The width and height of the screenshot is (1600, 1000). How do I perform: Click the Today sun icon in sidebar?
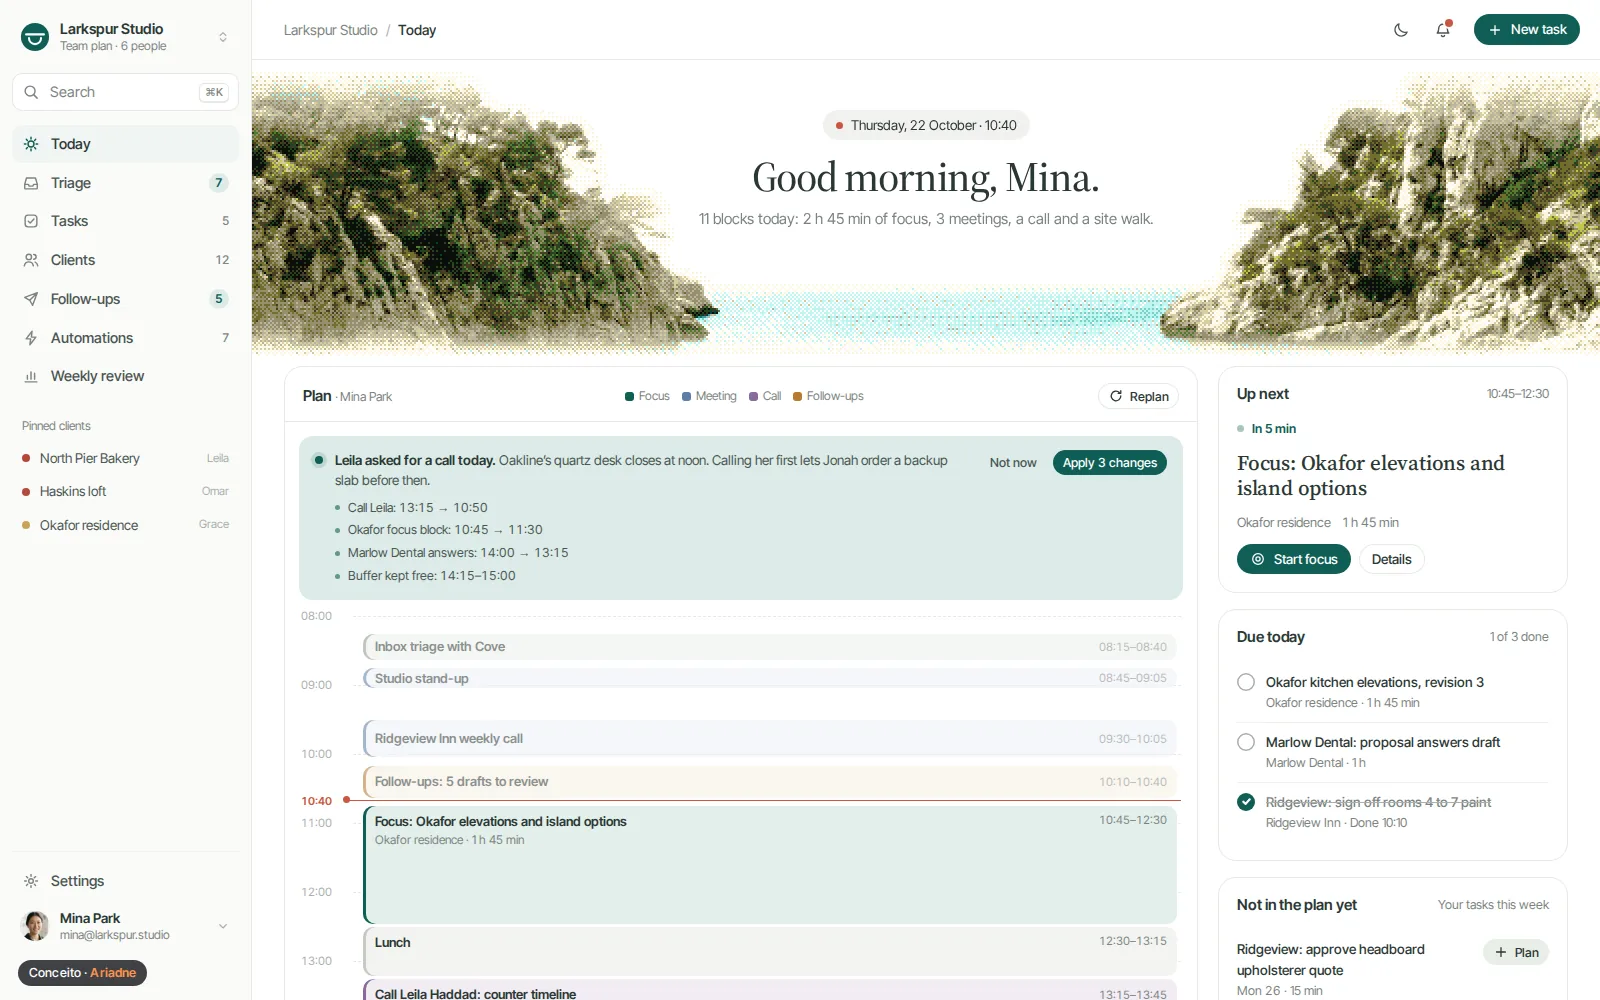point(31,144)
